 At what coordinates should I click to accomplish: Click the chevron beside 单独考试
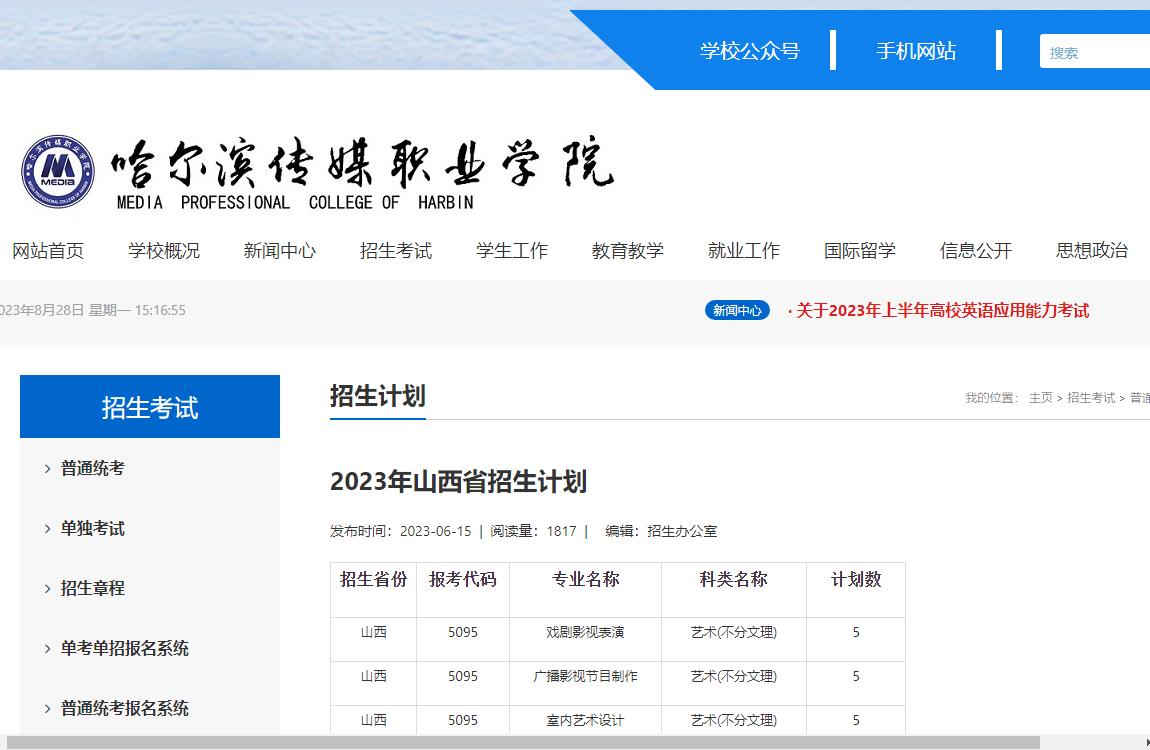point(47,529)
